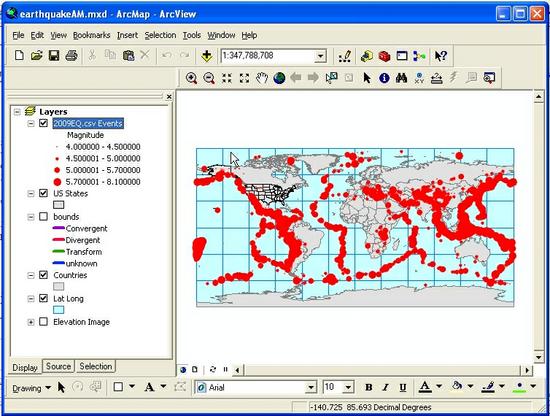Expand the Elevation Image layer
Viewport: 550px width, 416px height.
[x=31, y=322]
